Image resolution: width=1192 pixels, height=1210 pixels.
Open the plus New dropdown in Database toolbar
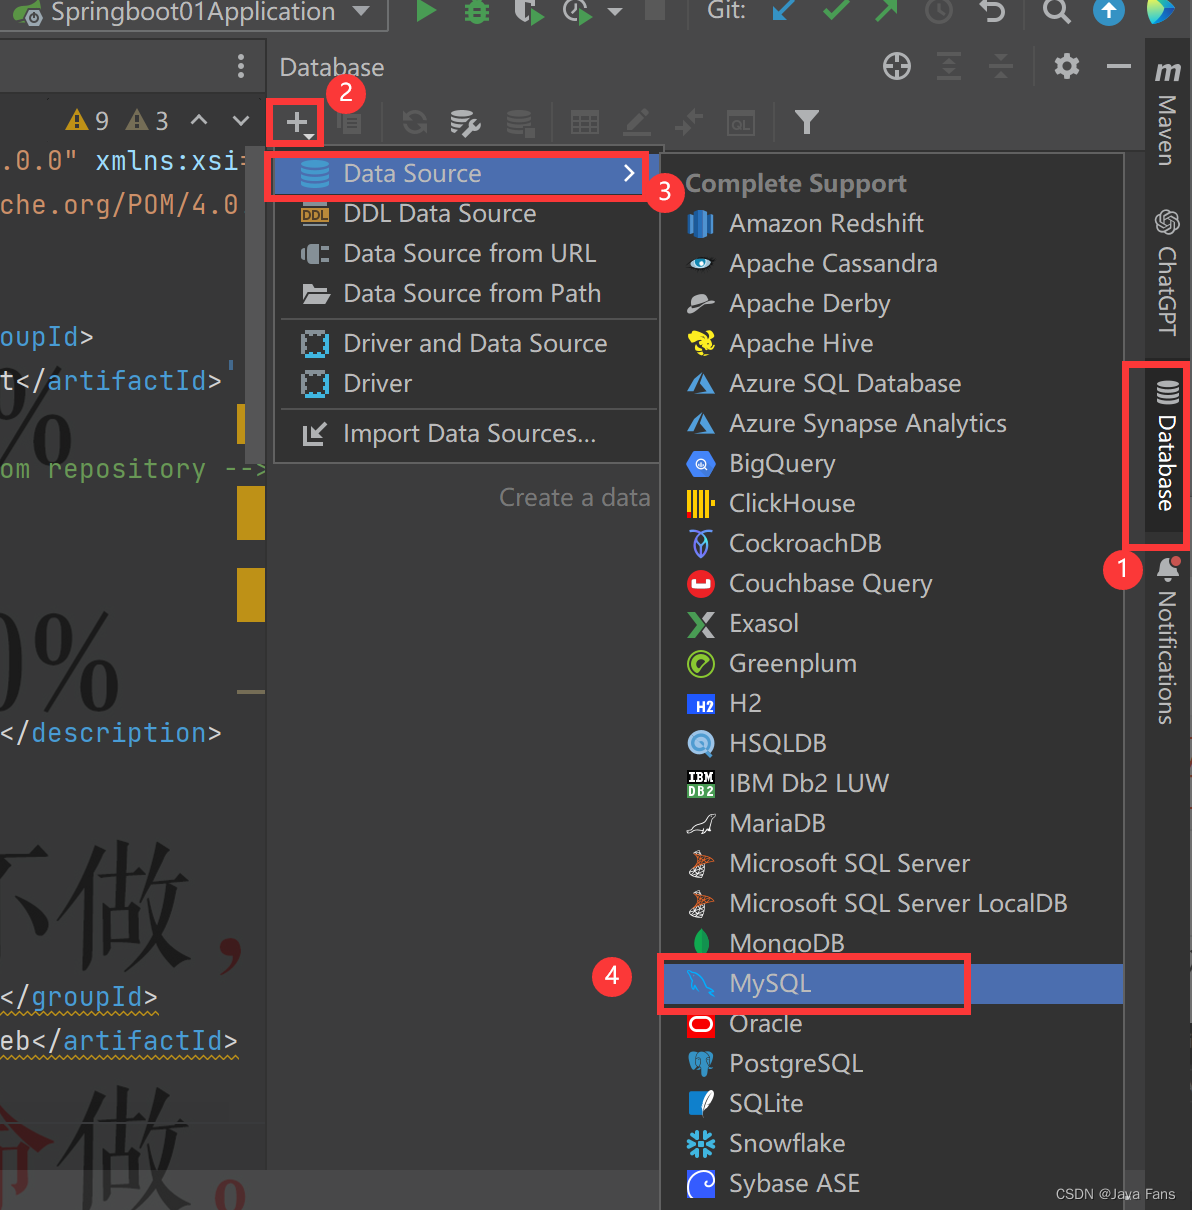[298, 123]
